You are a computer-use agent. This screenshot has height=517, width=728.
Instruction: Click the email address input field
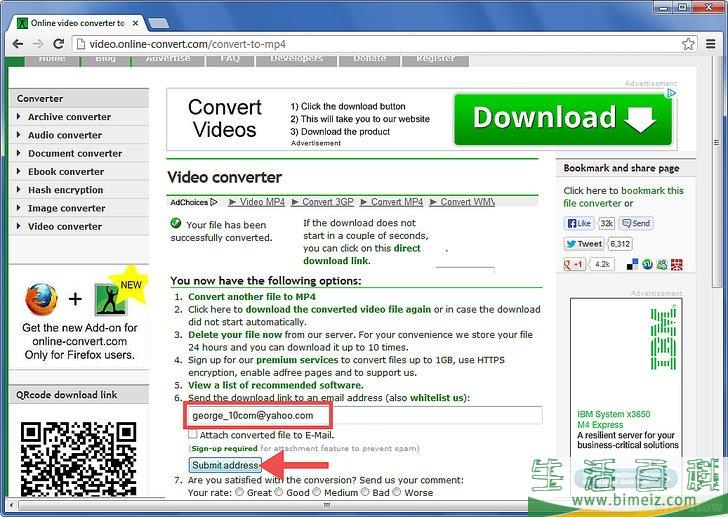point(364,415)
